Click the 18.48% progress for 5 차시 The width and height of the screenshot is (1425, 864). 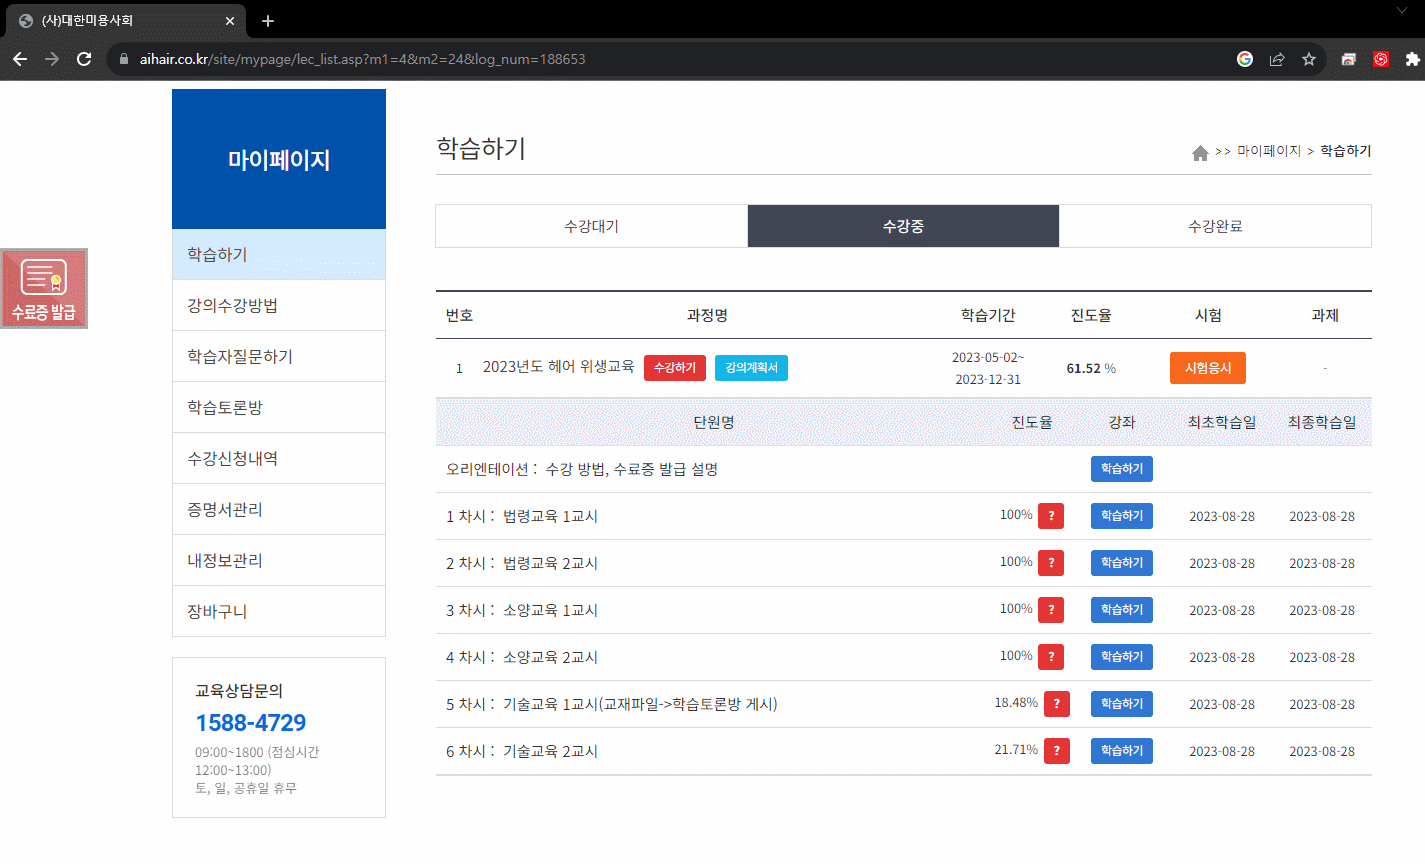click(x=1016, y=703)
